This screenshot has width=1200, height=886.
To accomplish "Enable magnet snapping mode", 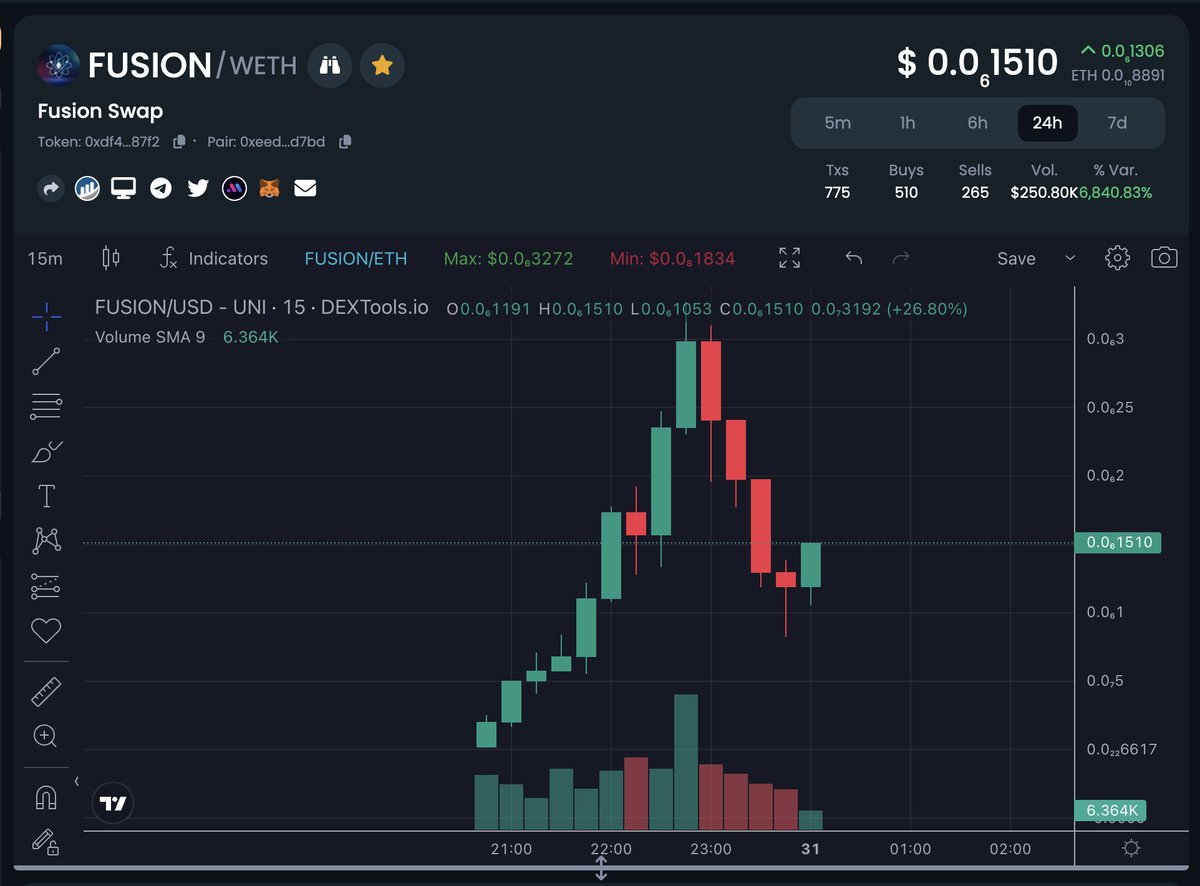I will click(x=45, y=795).
